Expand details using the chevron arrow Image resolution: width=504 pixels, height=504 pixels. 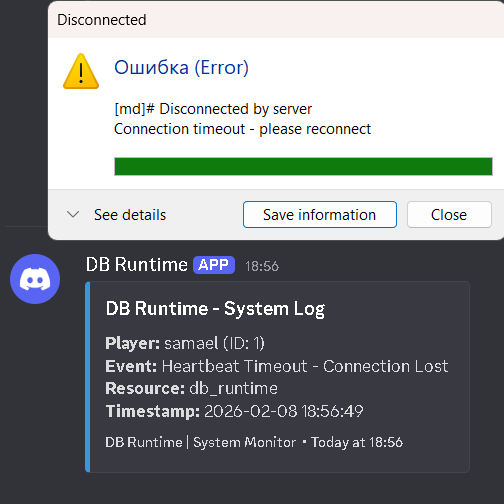pyautogui.click(x=73, y=214)
